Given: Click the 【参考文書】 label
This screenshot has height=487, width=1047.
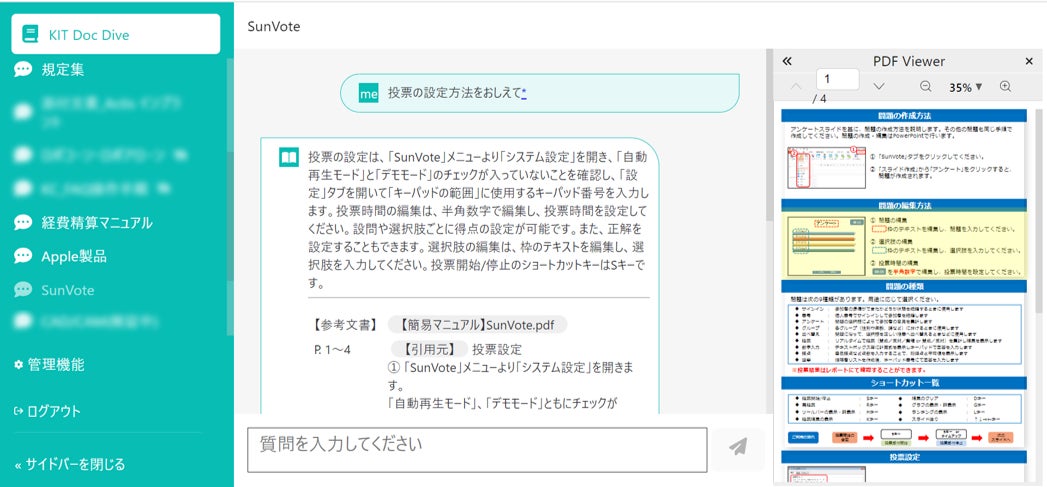Looking at the screenshot, I should [x=345, y=325].
